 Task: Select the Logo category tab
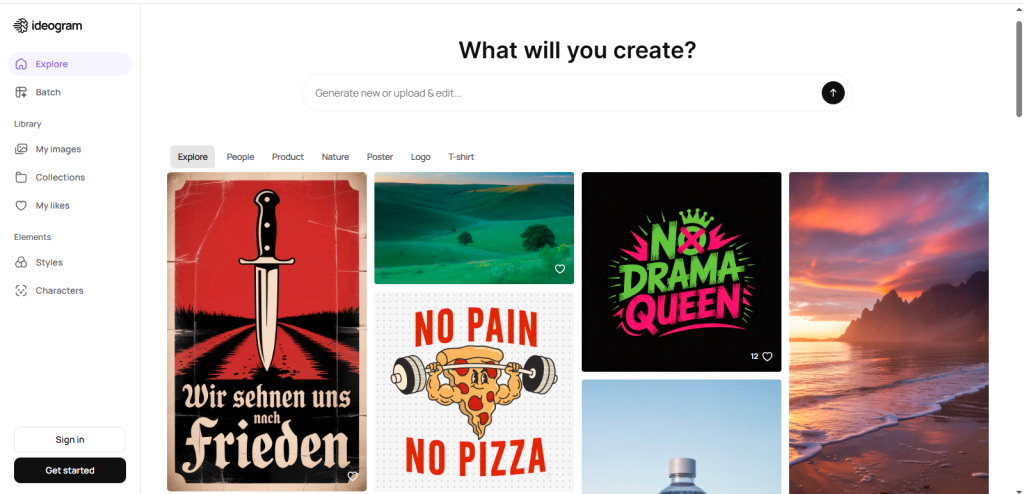(421, 157)
